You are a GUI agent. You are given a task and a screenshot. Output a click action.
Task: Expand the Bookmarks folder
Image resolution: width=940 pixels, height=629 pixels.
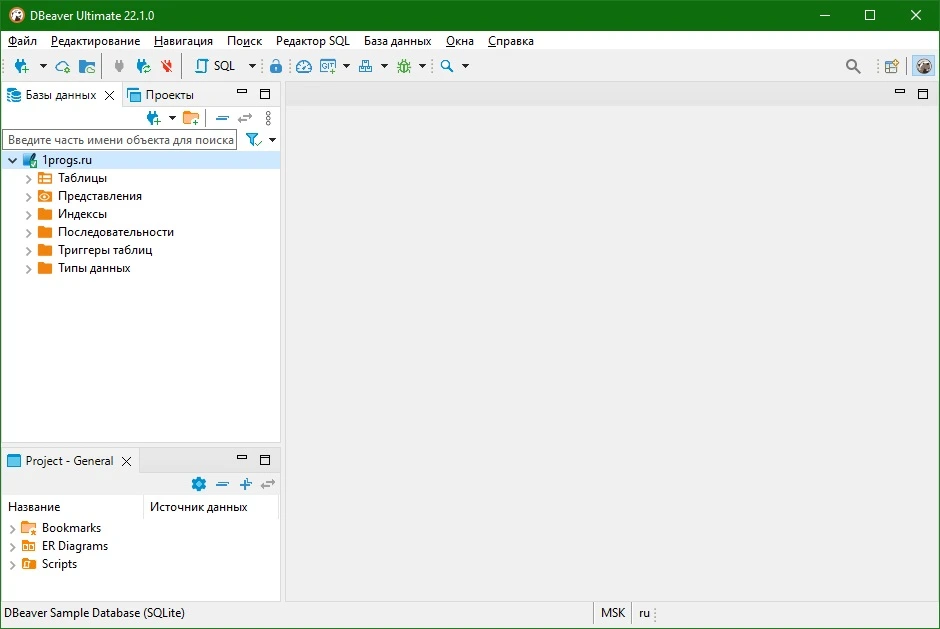13,529
